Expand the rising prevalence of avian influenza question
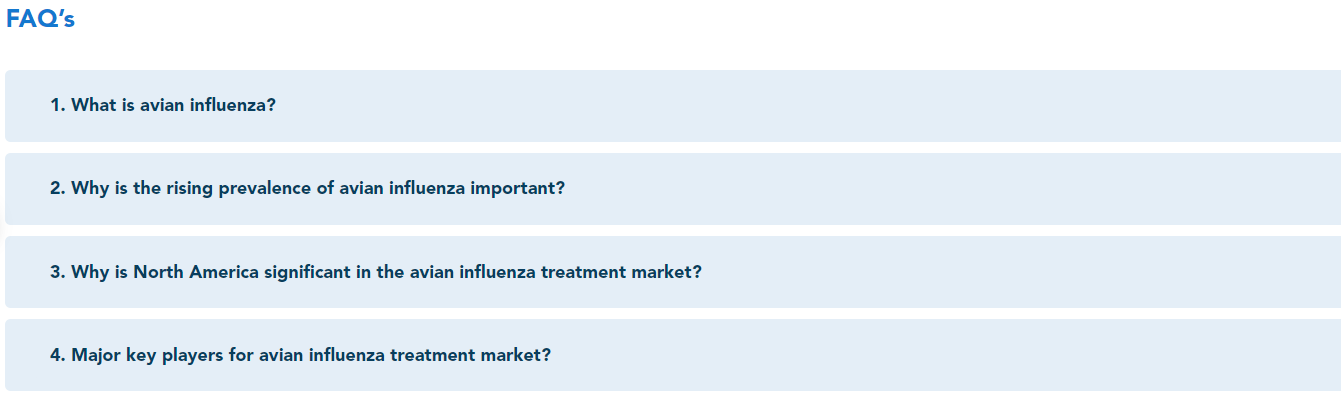This screenshot has height=397, width=1341. pyautogui.click(x=672, y=188)
